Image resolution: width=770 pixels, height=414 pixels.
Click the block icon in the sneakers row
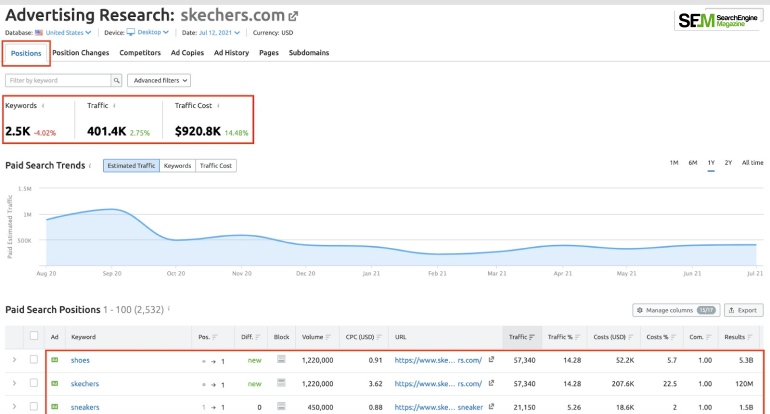281,406
